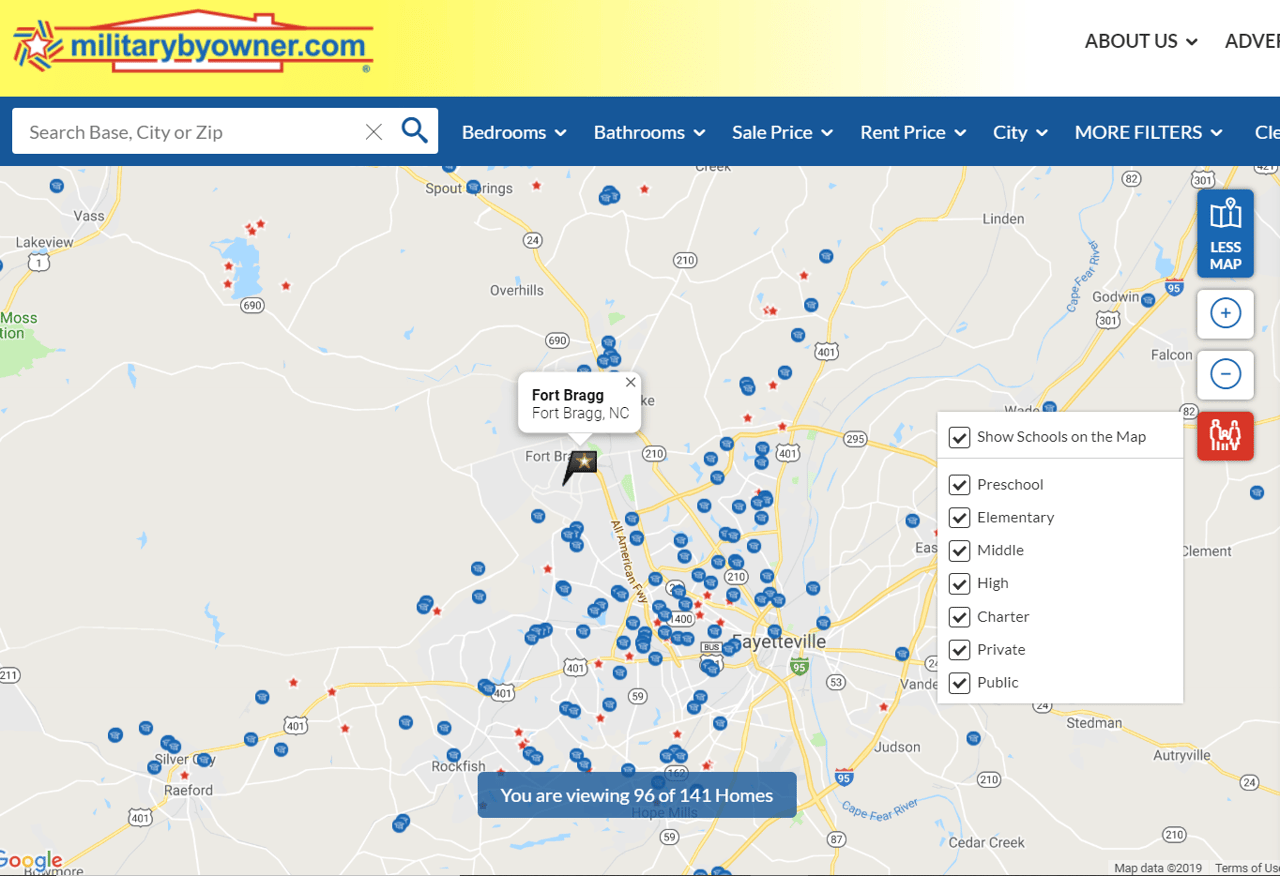Image resolution: width=1280 pixels, height=876 pixels.
Task: Click the Fort Bragg star base marker
Action: 583,462
